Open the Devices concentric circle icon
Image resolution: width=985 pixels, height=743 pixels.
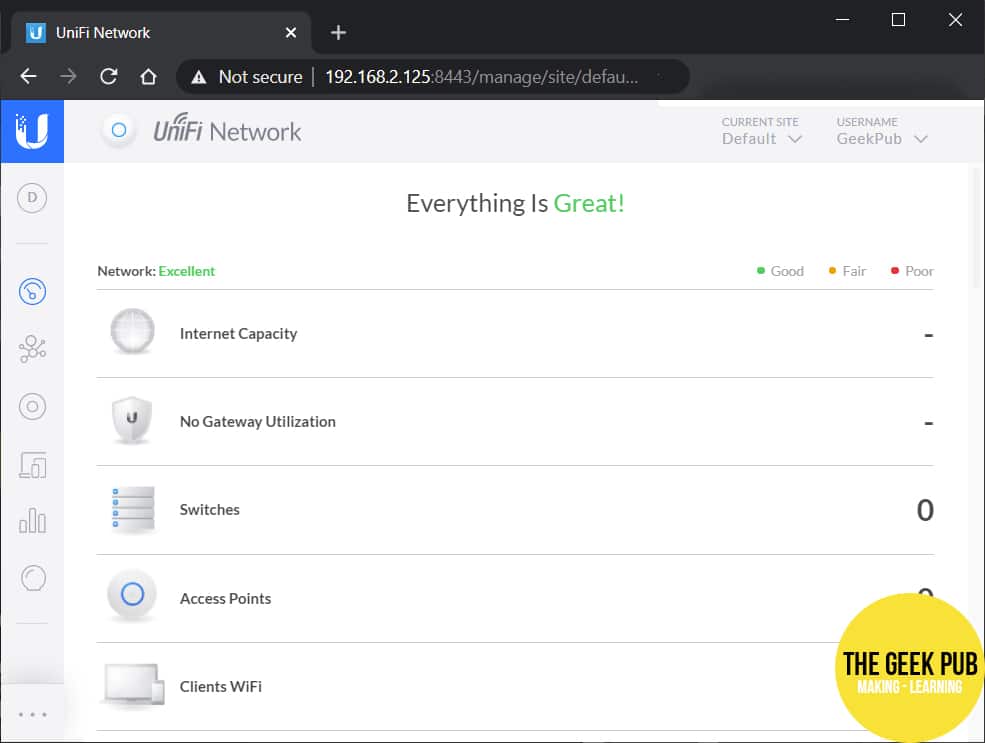point(32,406)
